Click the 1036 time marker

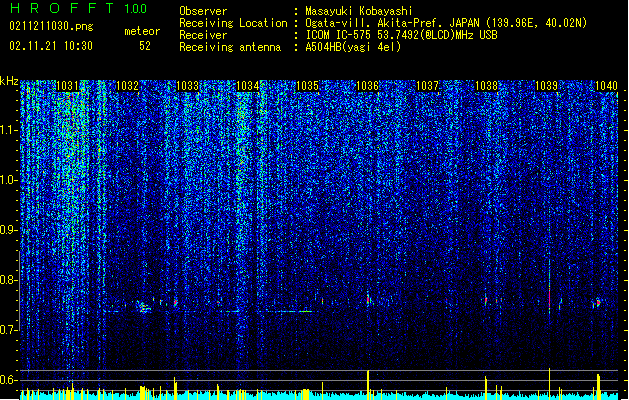pyautogui.click(x=367, y=86)
